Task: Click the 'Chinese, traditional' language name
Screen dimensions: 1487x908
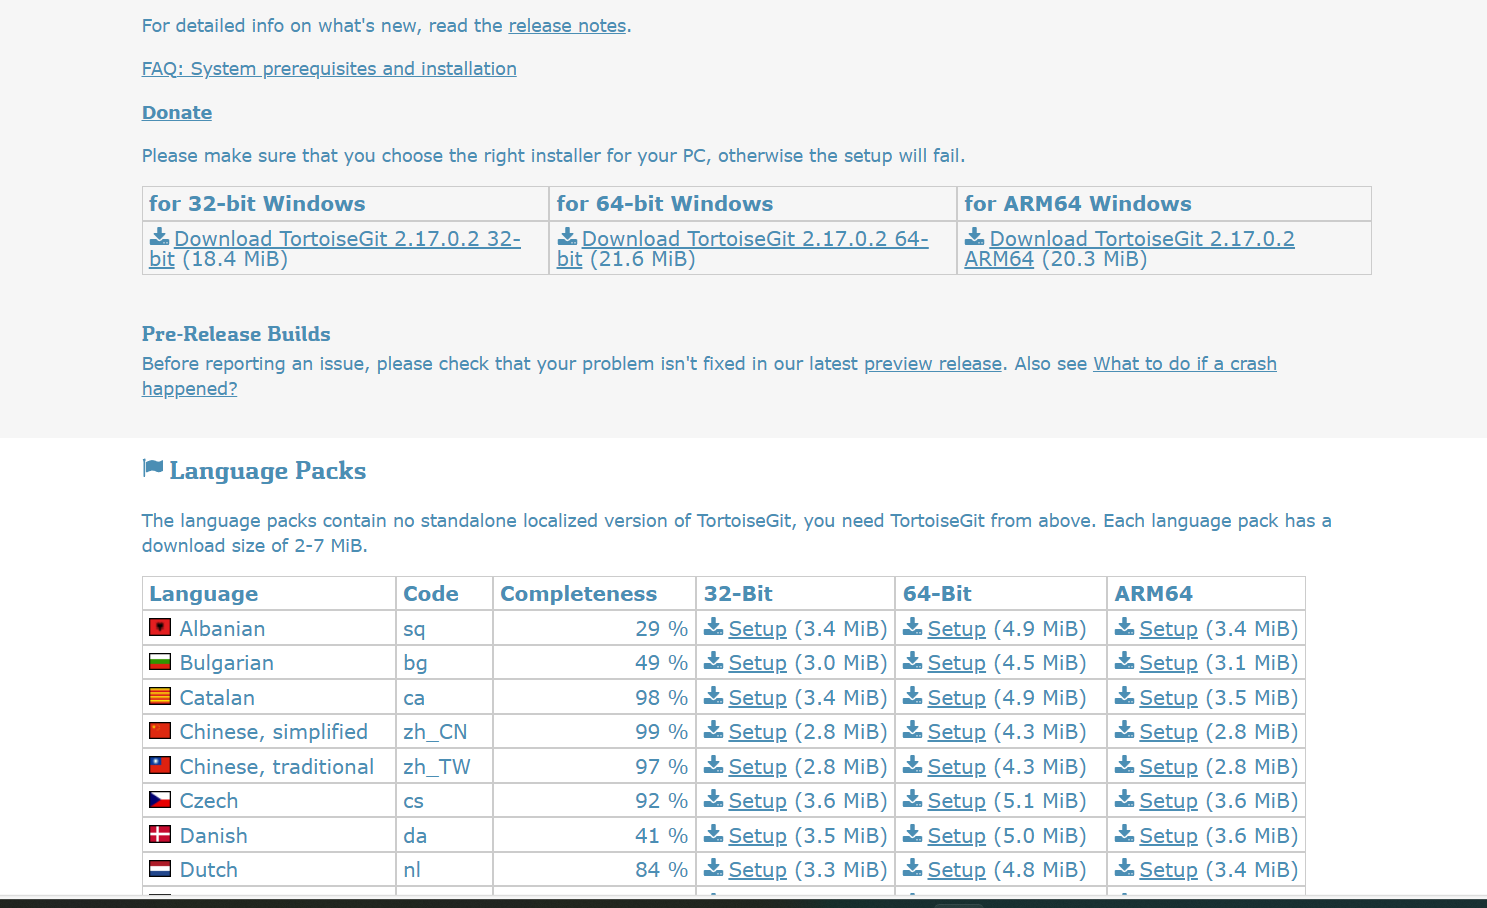Action: click(x=276, y=767)
